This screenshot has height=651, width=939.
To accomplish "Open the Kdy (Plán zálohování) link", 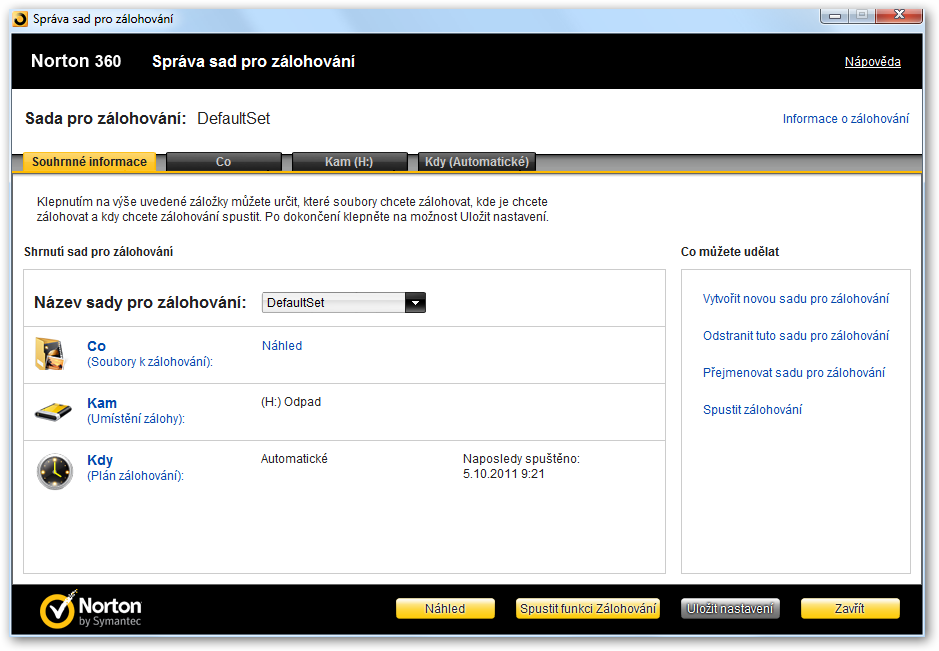I will (x=135, y=468).
